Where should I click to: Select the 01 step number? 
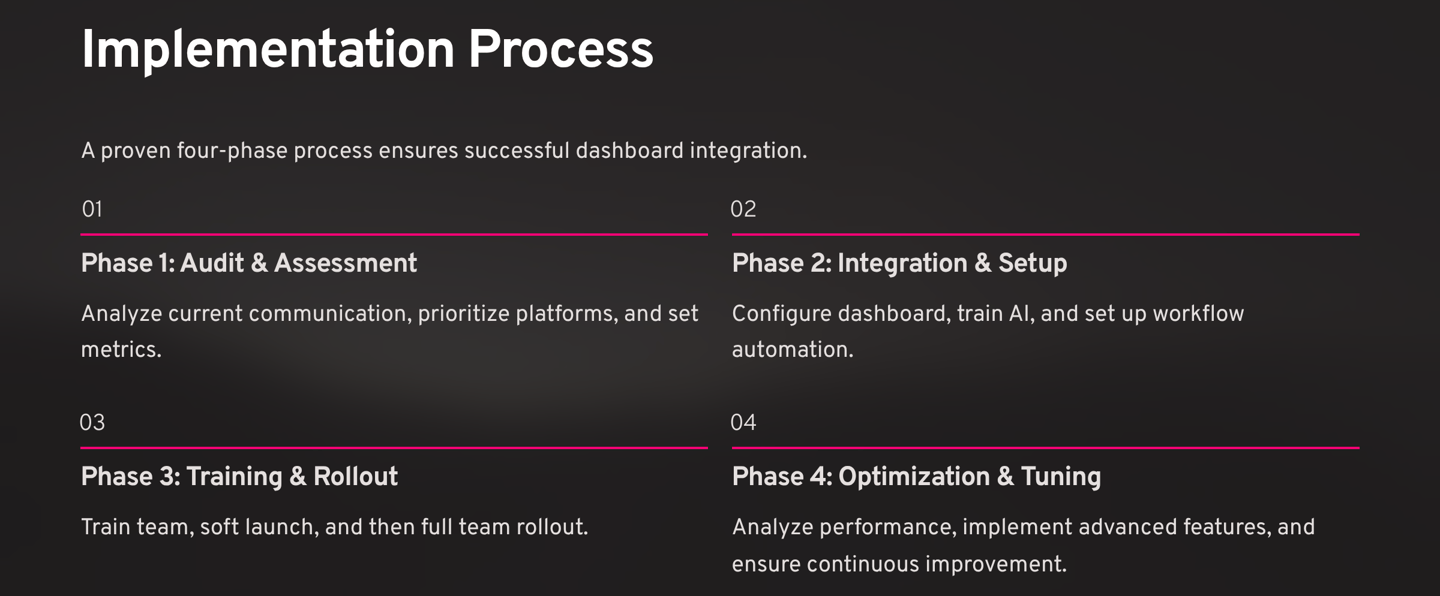tap(92, 209)
